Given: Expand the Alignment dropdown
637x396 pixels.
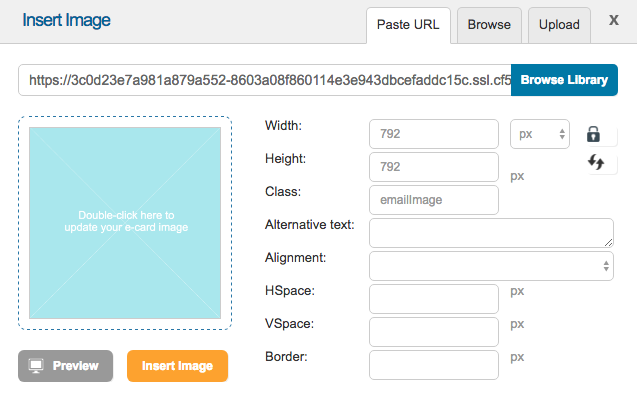Looking at the screenshot, I should 491,266.
